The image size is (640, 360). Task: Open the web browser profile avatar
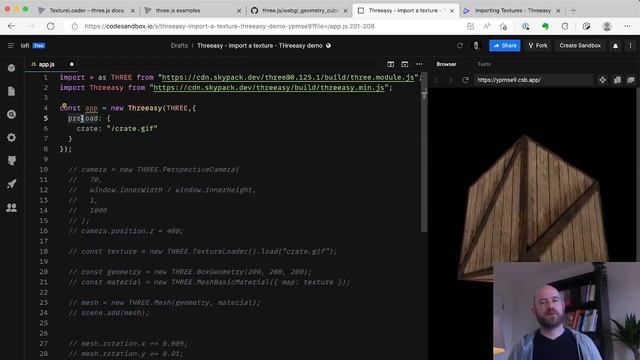pyautogui.click(x=607, y=26)
